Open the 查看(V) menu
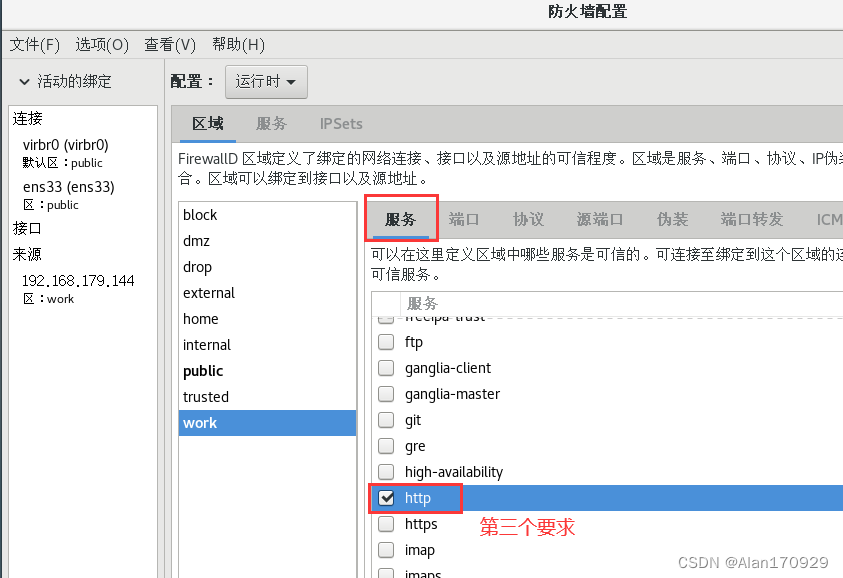Viewport: 843px width, 578px height. pyautogui.click(x=168, y=44)
